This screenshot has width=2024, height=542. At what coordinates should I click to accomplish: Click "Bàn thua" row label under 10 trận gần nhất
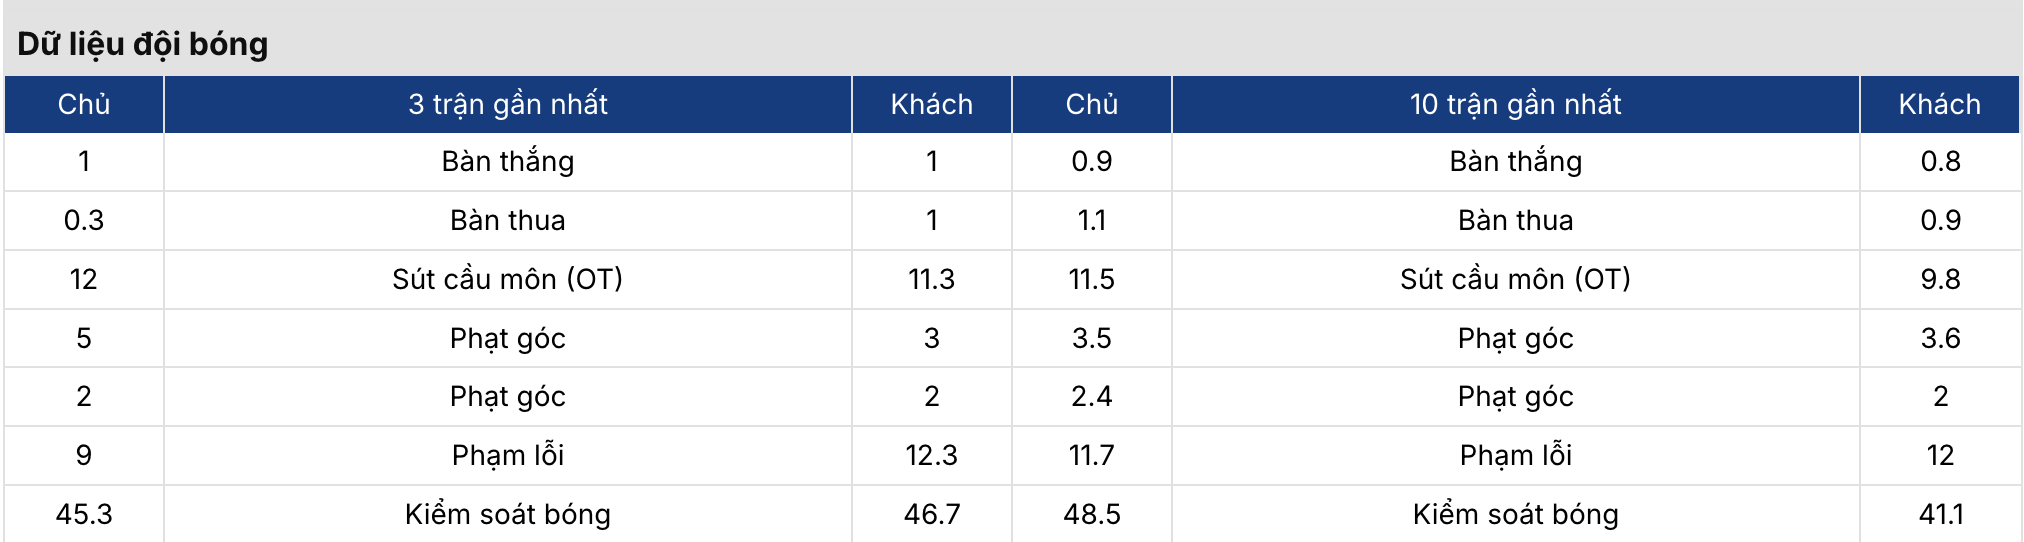click(1515, 220)
